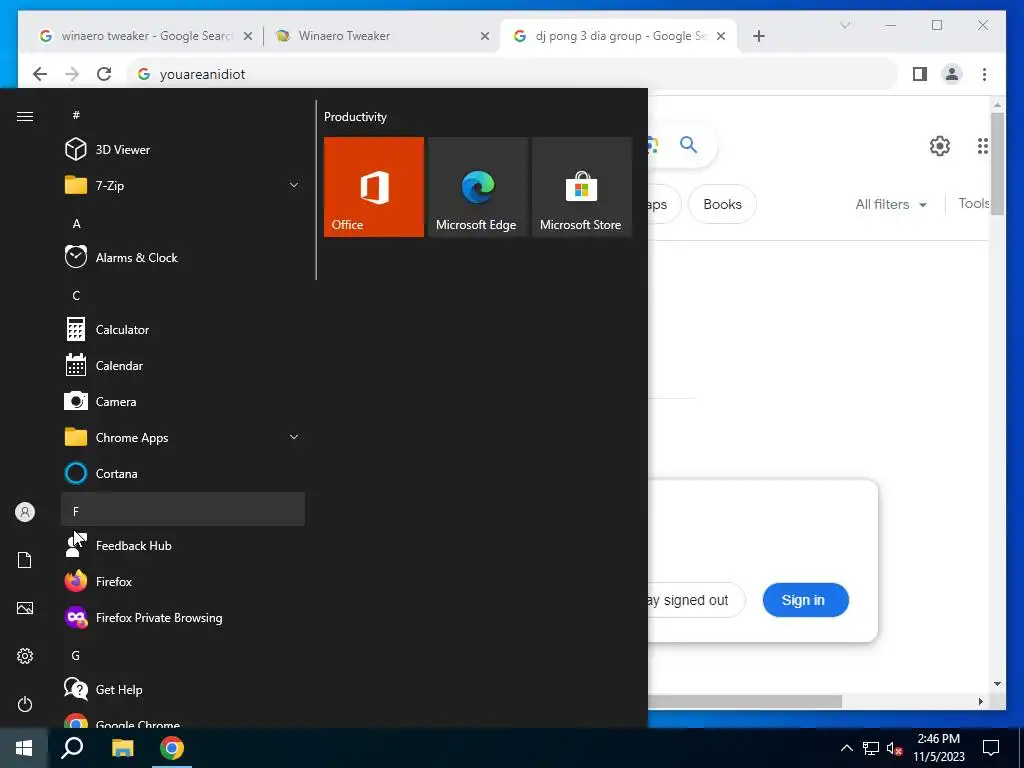The width and height of the screenshot is (1024, 768).
Task: Expand the Start menu hamburger
Action: pyautogui.click(x=25, y=116)
